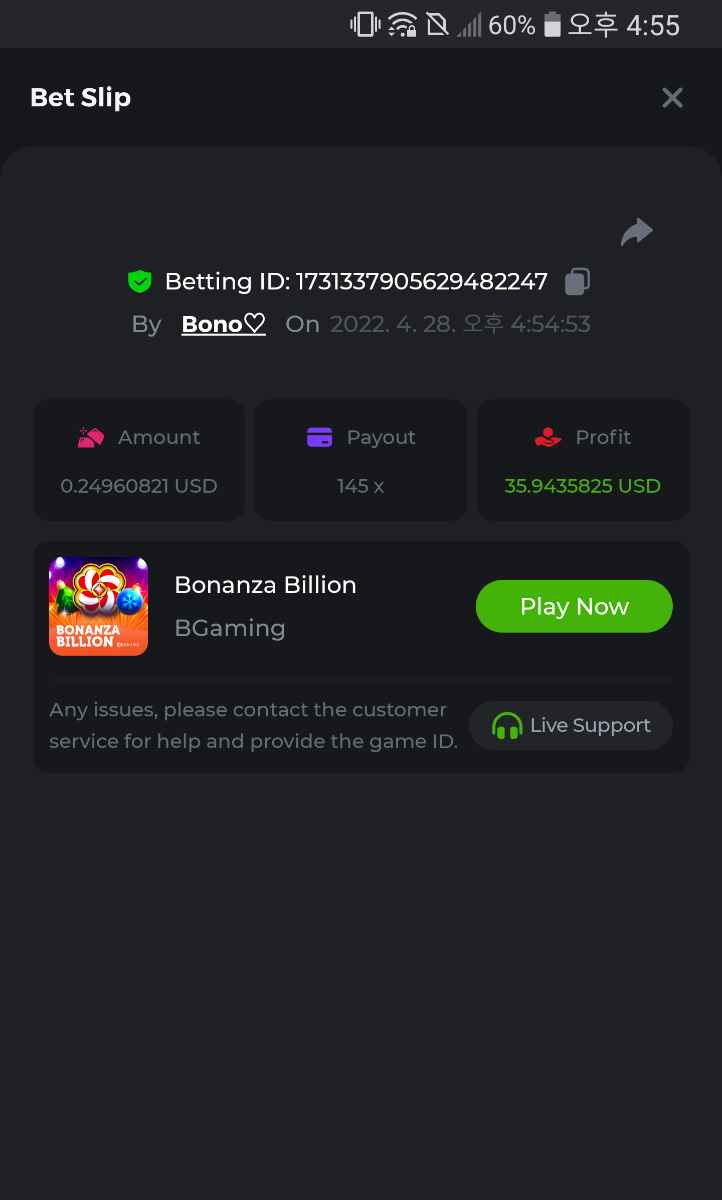Open Live Support chat

(571, 725)
